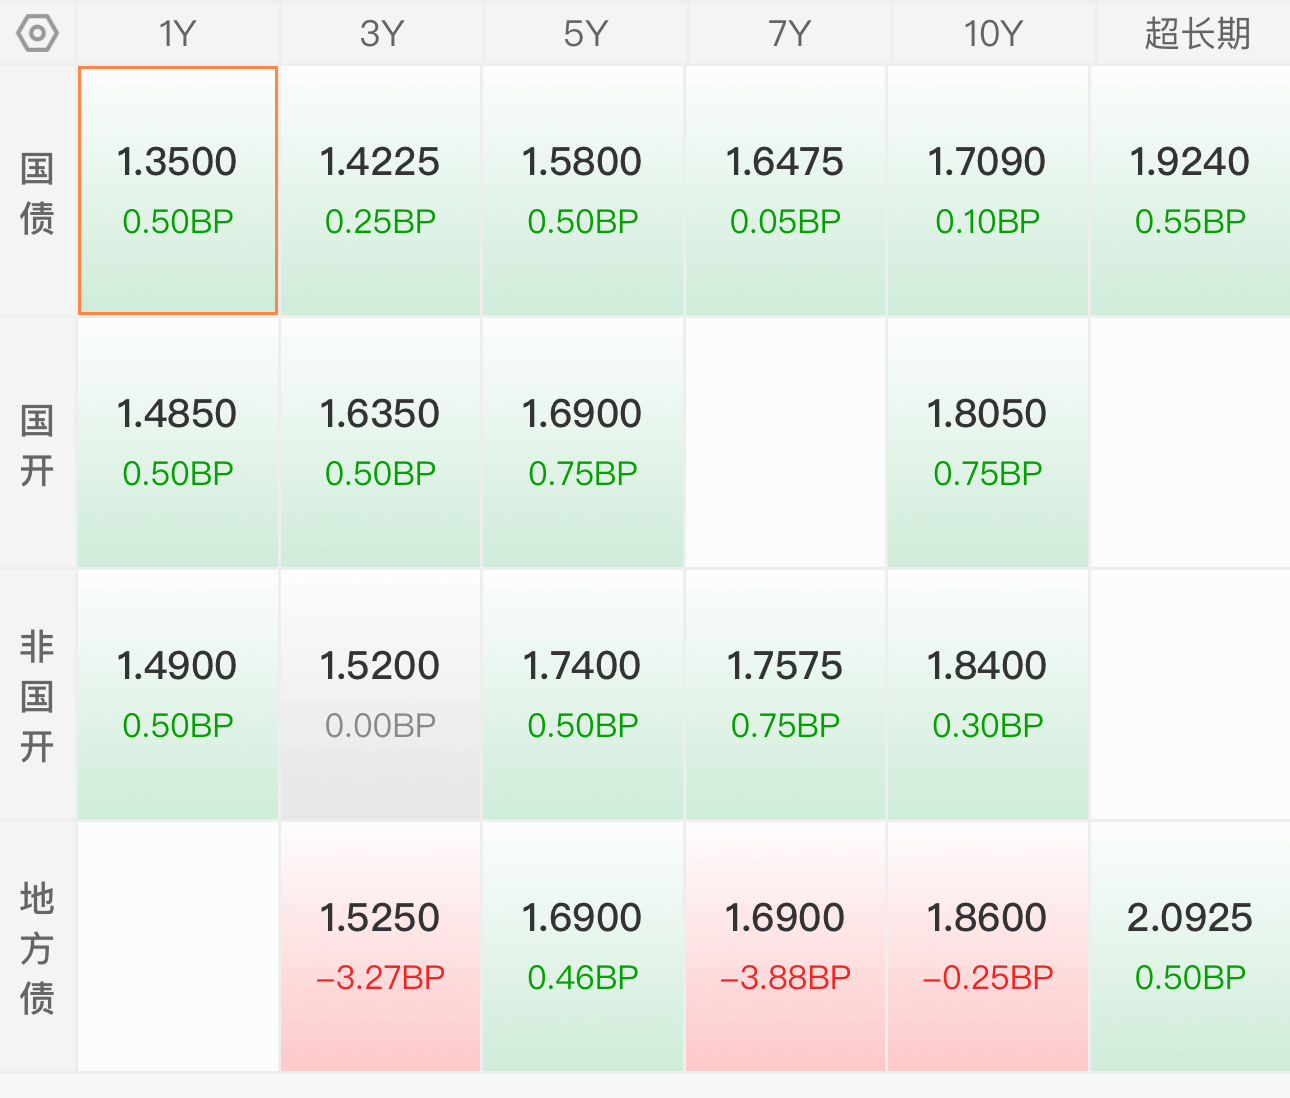
Task: Open the 国开 10Y cell showing 1.8050
Action: click(987, 443)
